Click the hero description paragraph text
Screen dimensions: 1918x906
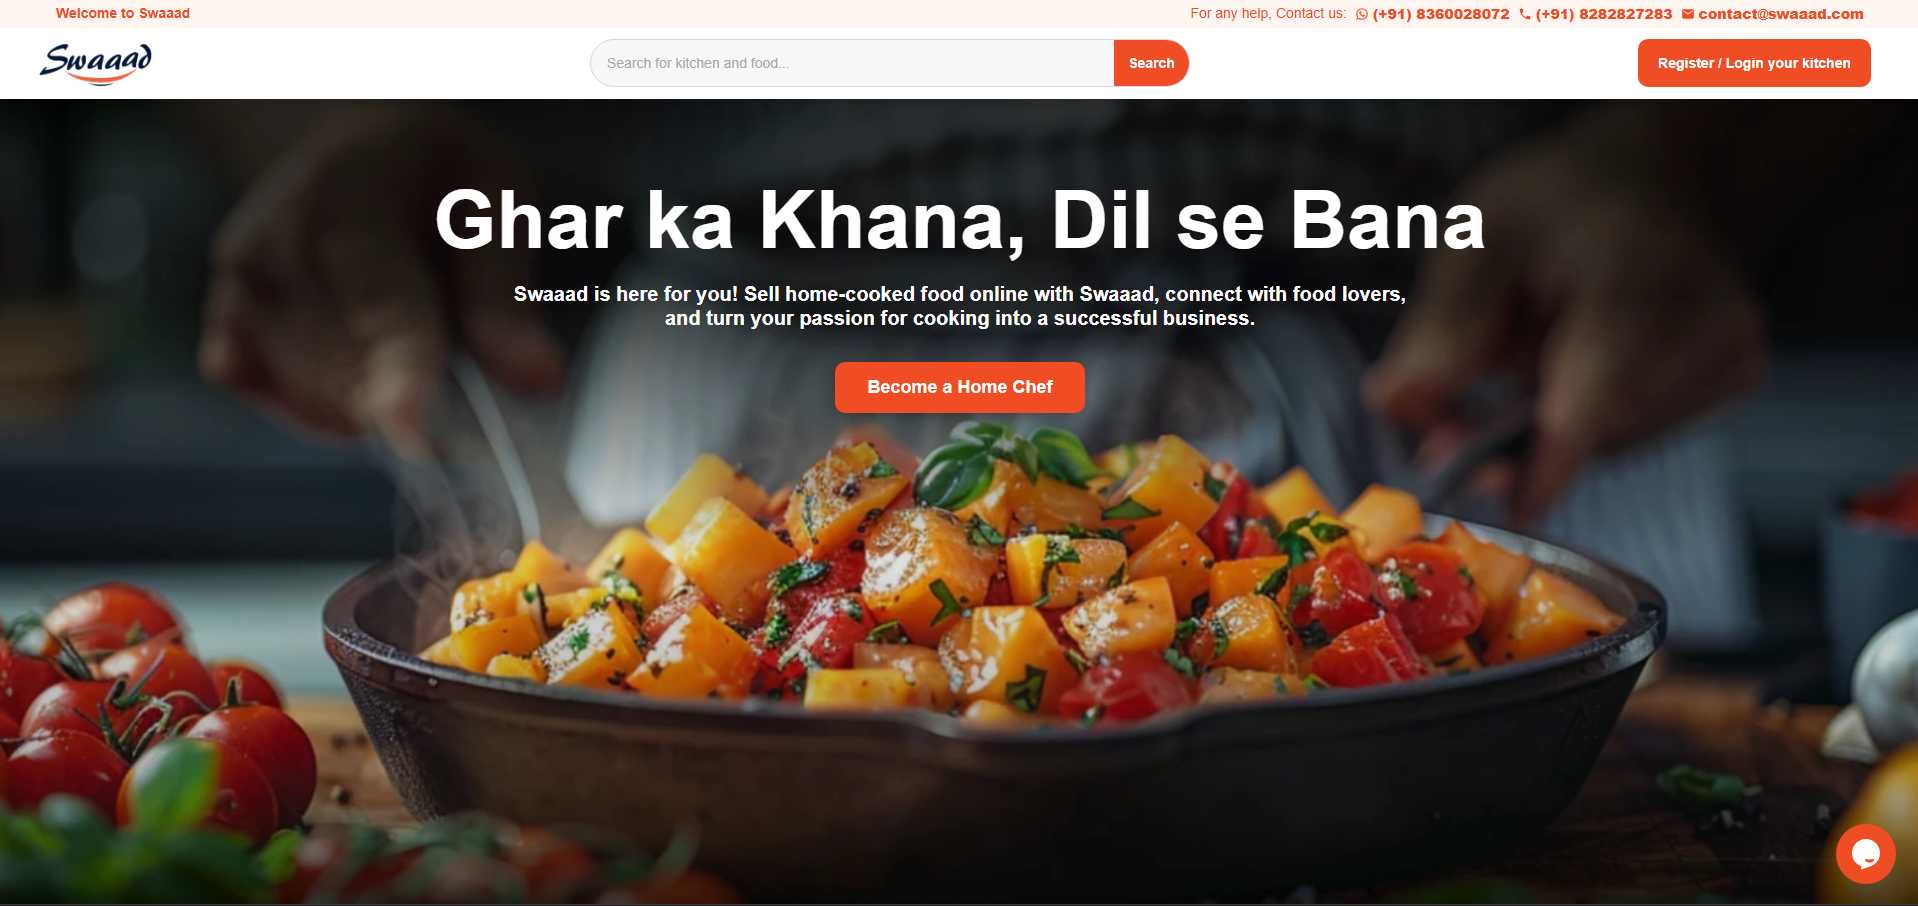(959, 306)
